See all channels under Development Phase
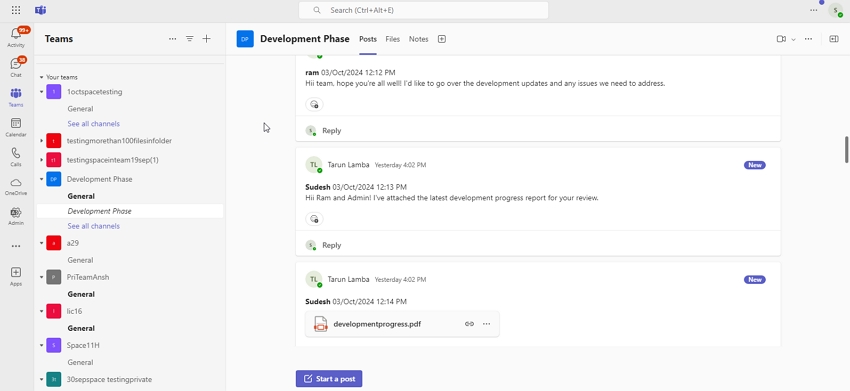This screenshot has height=391, width=850. (93, 226)
